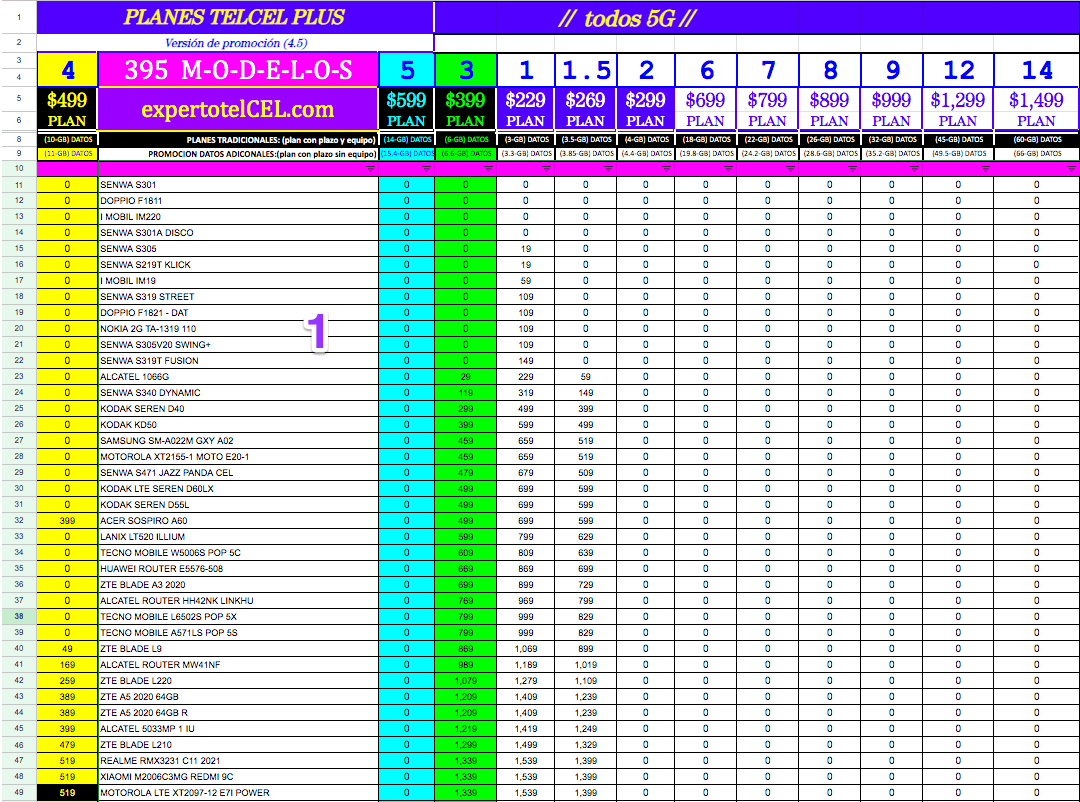Viewport: 1080px width, 802px height.
Task: Select the '(10-GB) DATOS' cell
Action: point(67,140)
